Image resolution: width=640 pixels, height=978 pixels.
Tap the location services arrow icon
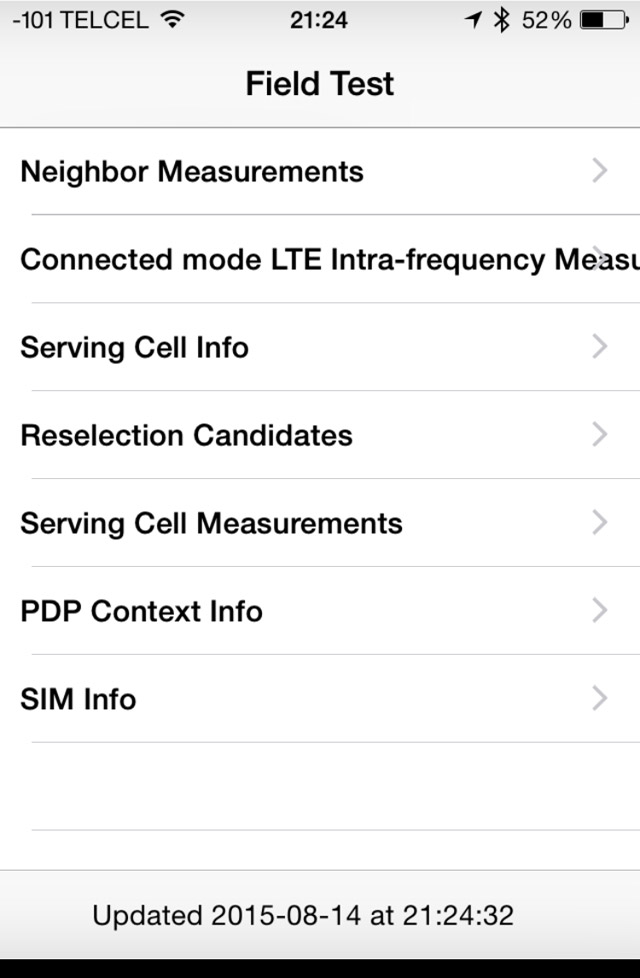click(473, 19)
